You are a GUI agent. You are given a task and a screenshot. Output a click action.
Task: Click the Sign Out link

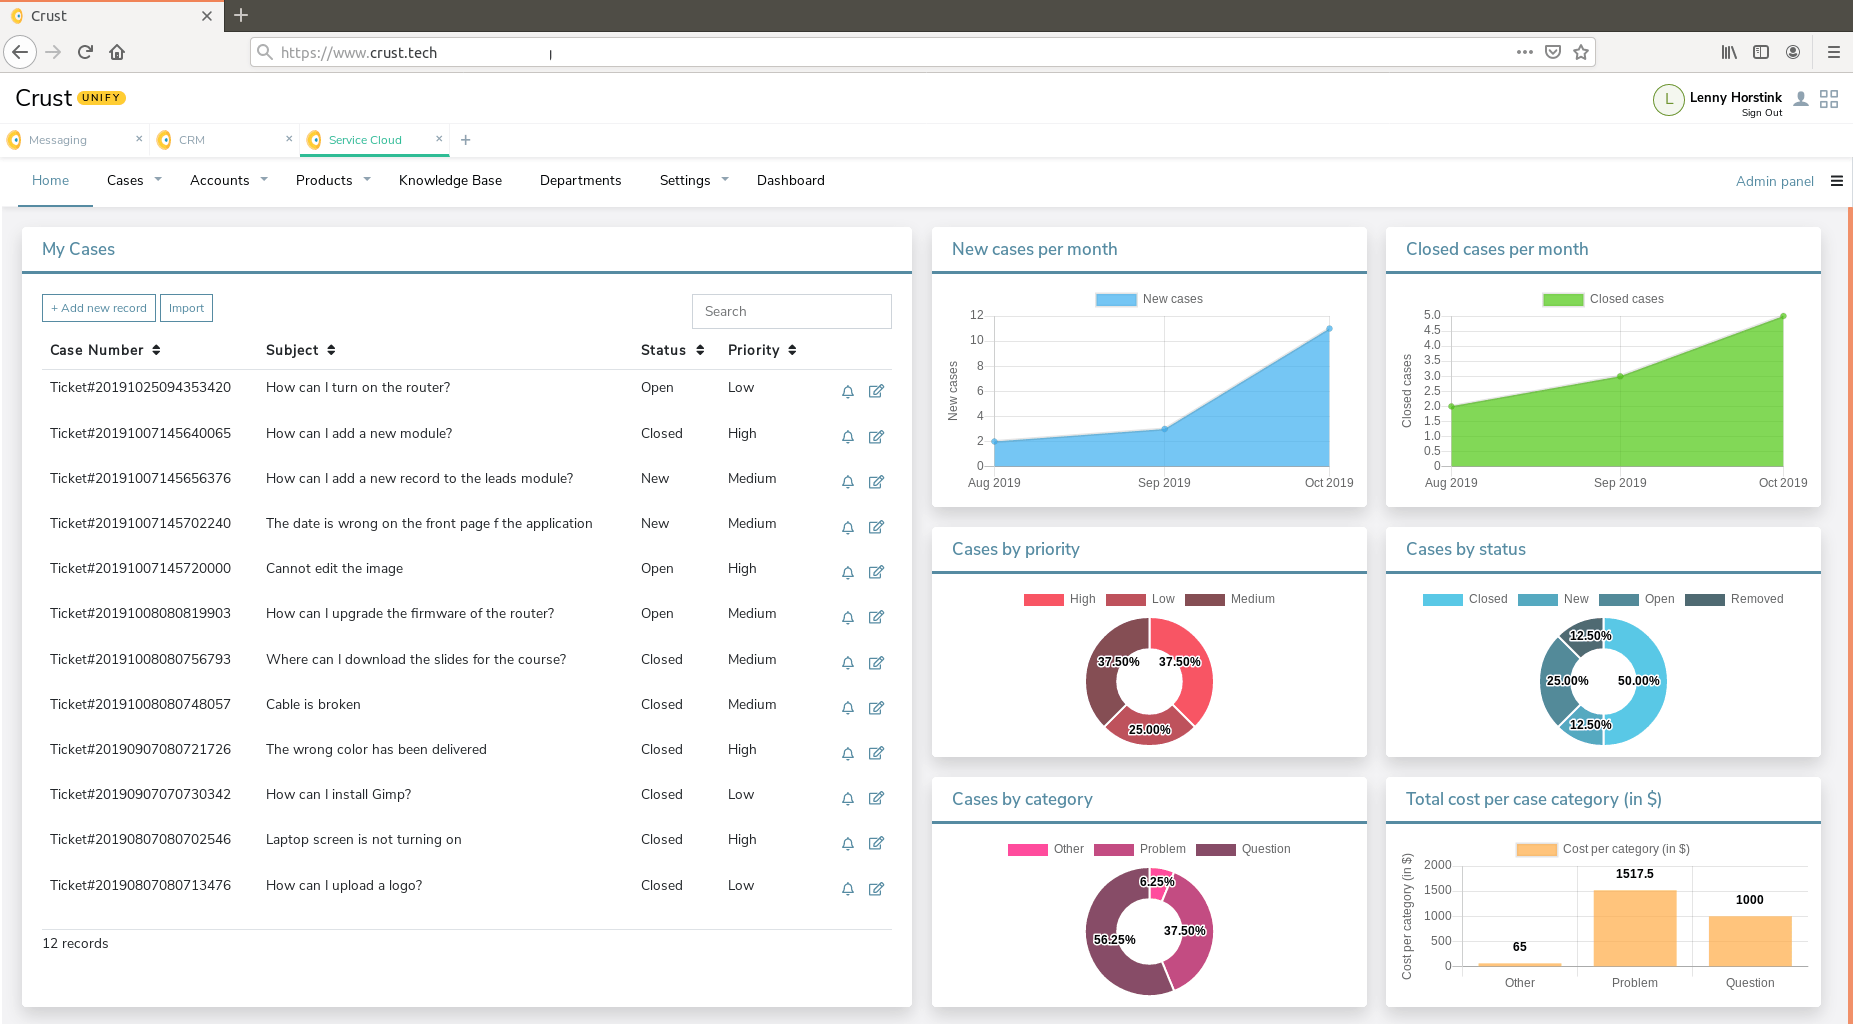[x=1762, y=113]
